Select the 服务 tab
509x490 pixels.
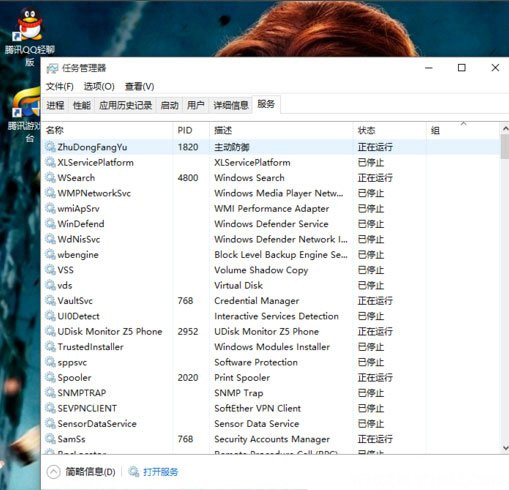266,104
